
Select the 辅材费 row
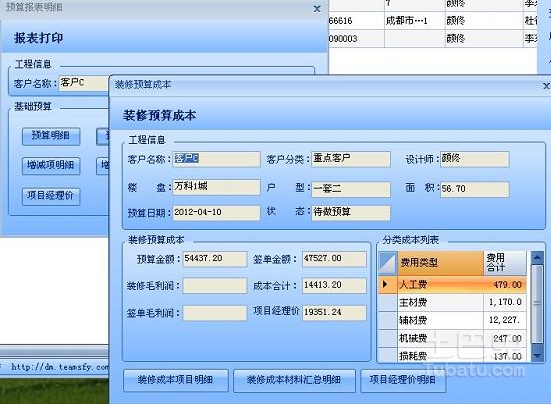(x=452, y=320)
